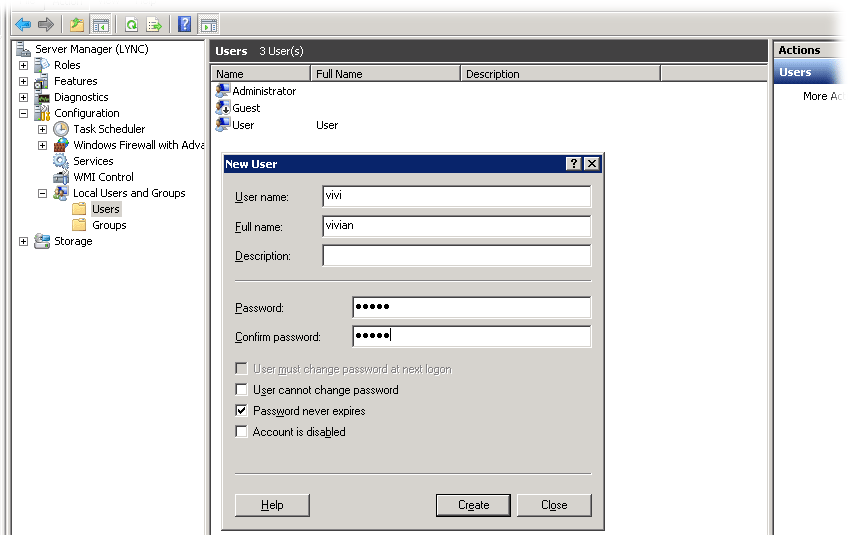Click the Close button in New User dialog
The height and width of the screenshot is (535, 848).
[x=554, y=505]
